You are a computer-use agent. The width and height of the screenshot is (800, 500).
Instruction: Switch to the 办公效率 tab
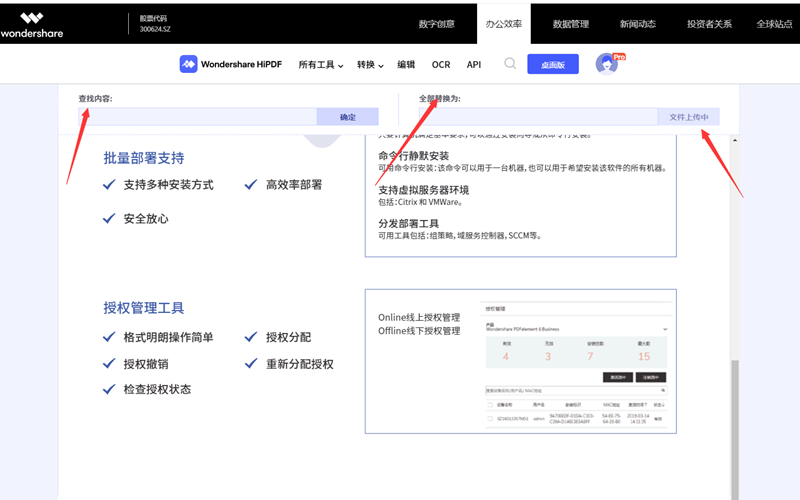click(504, 23)
